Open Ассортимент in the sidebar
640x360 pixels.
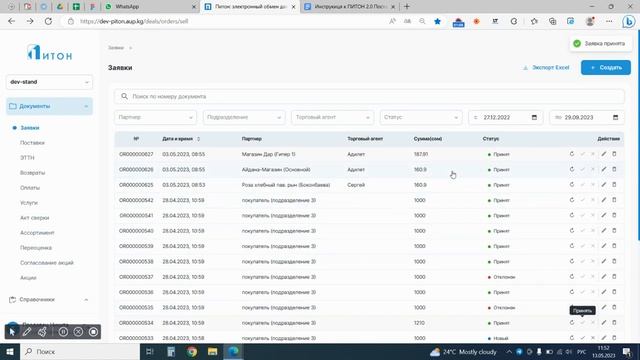(37, 233)
